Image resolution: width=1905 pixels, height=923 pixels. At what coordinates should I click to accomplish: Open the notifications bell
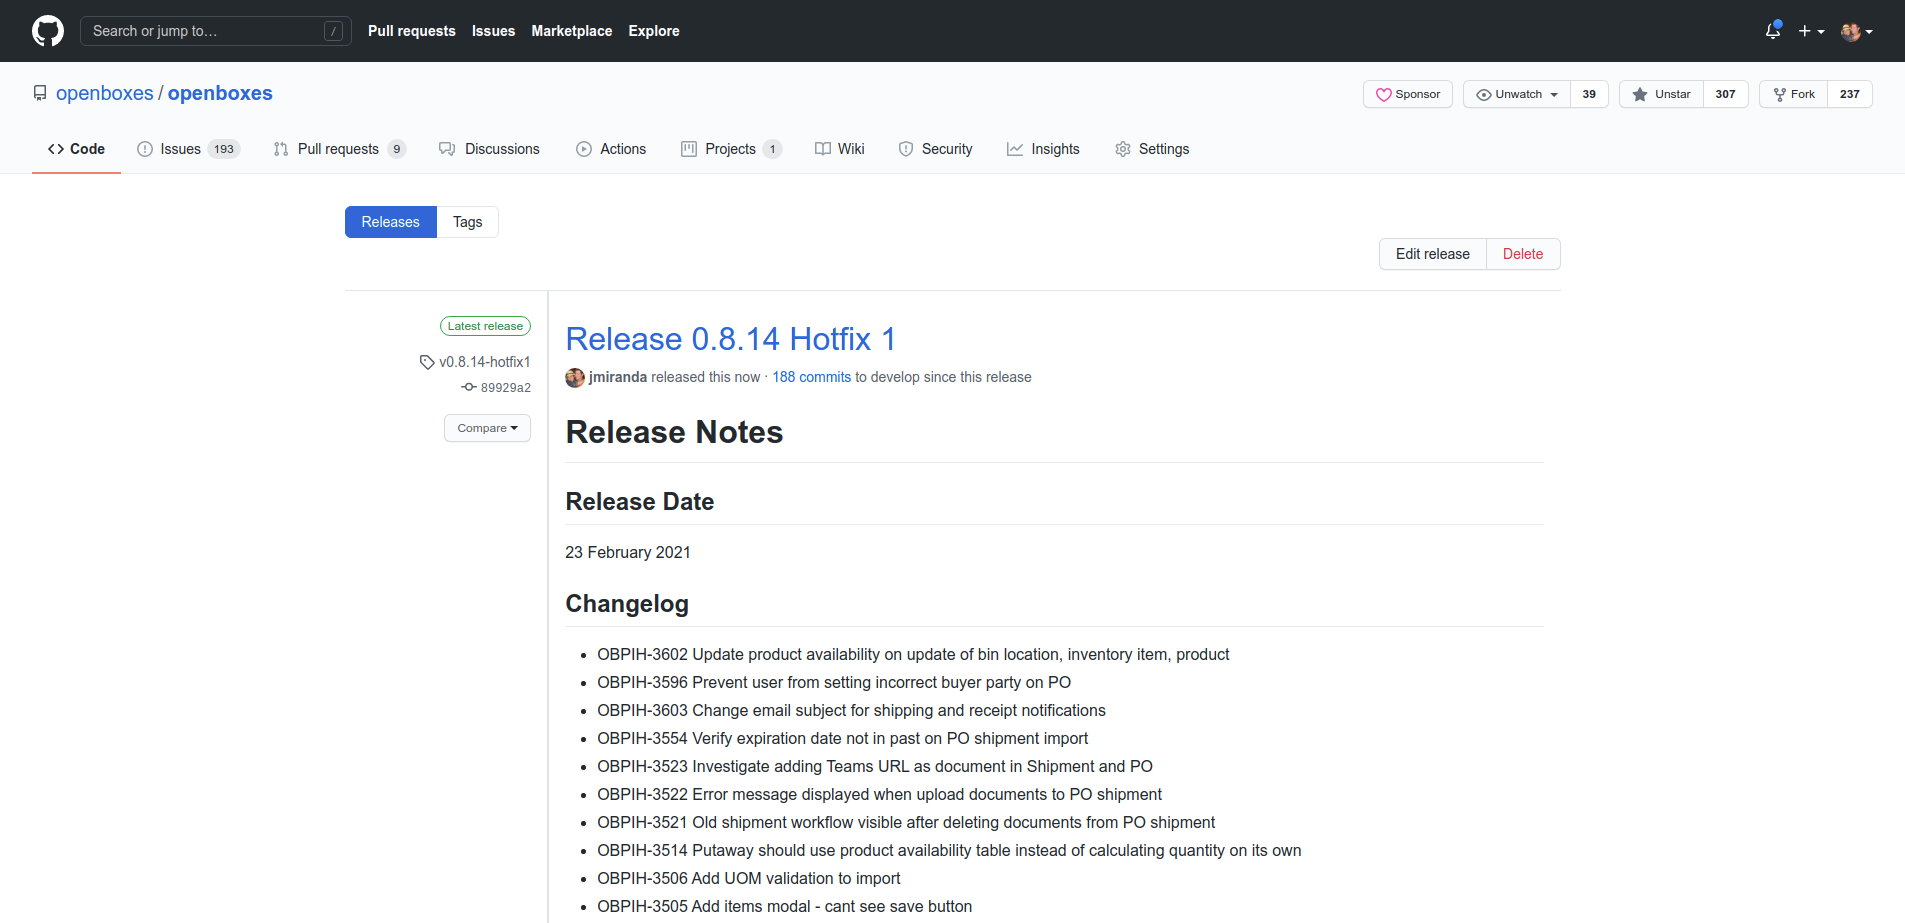pyautogui.click(x=1773, y=31)
